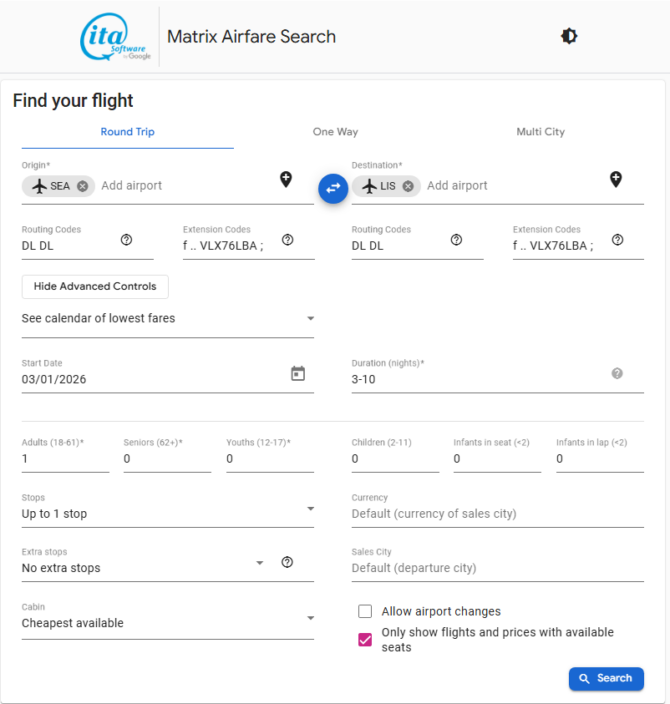Enable the Allow airport changes checkbox
Viewport: 670px width, 704px height.
[x=365, y=611]
